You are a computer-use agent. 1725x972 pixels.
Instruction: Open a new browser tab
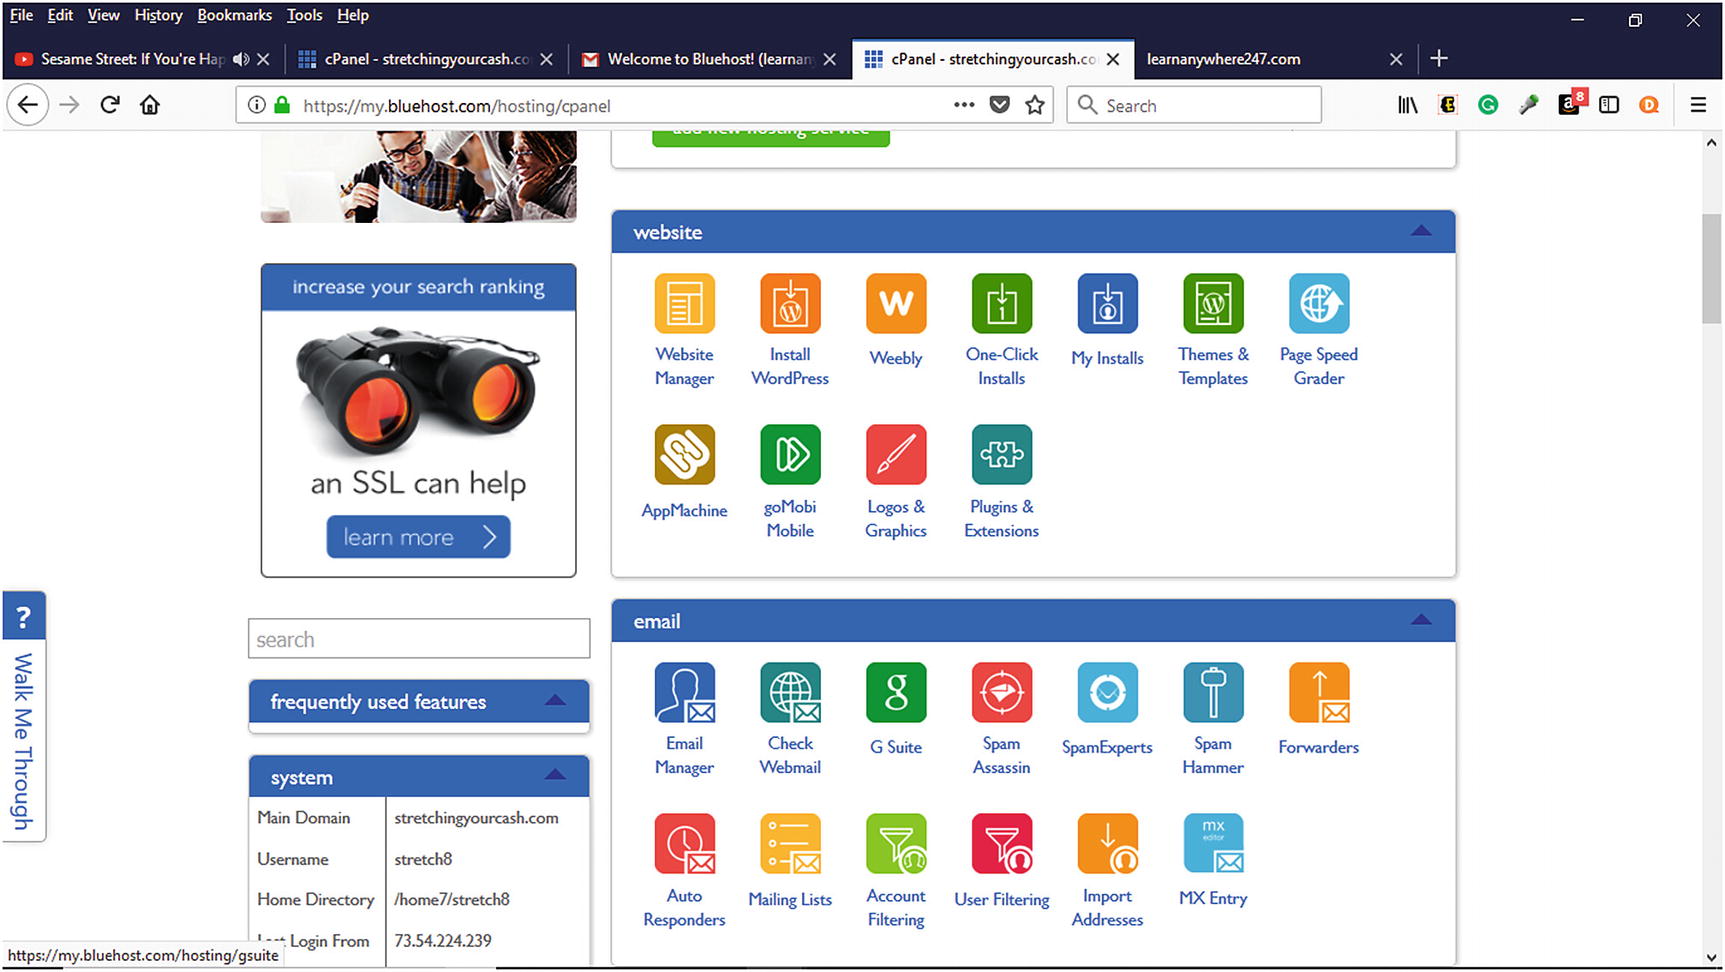click(1439, 59)
